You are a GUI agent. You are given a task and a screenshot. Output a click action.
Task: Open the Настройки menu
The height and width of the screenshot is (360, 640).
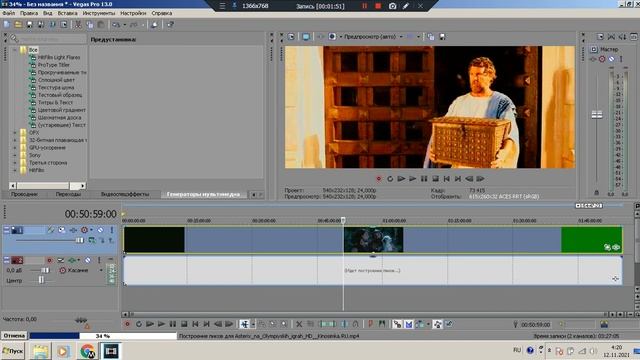tap(133, 13)
